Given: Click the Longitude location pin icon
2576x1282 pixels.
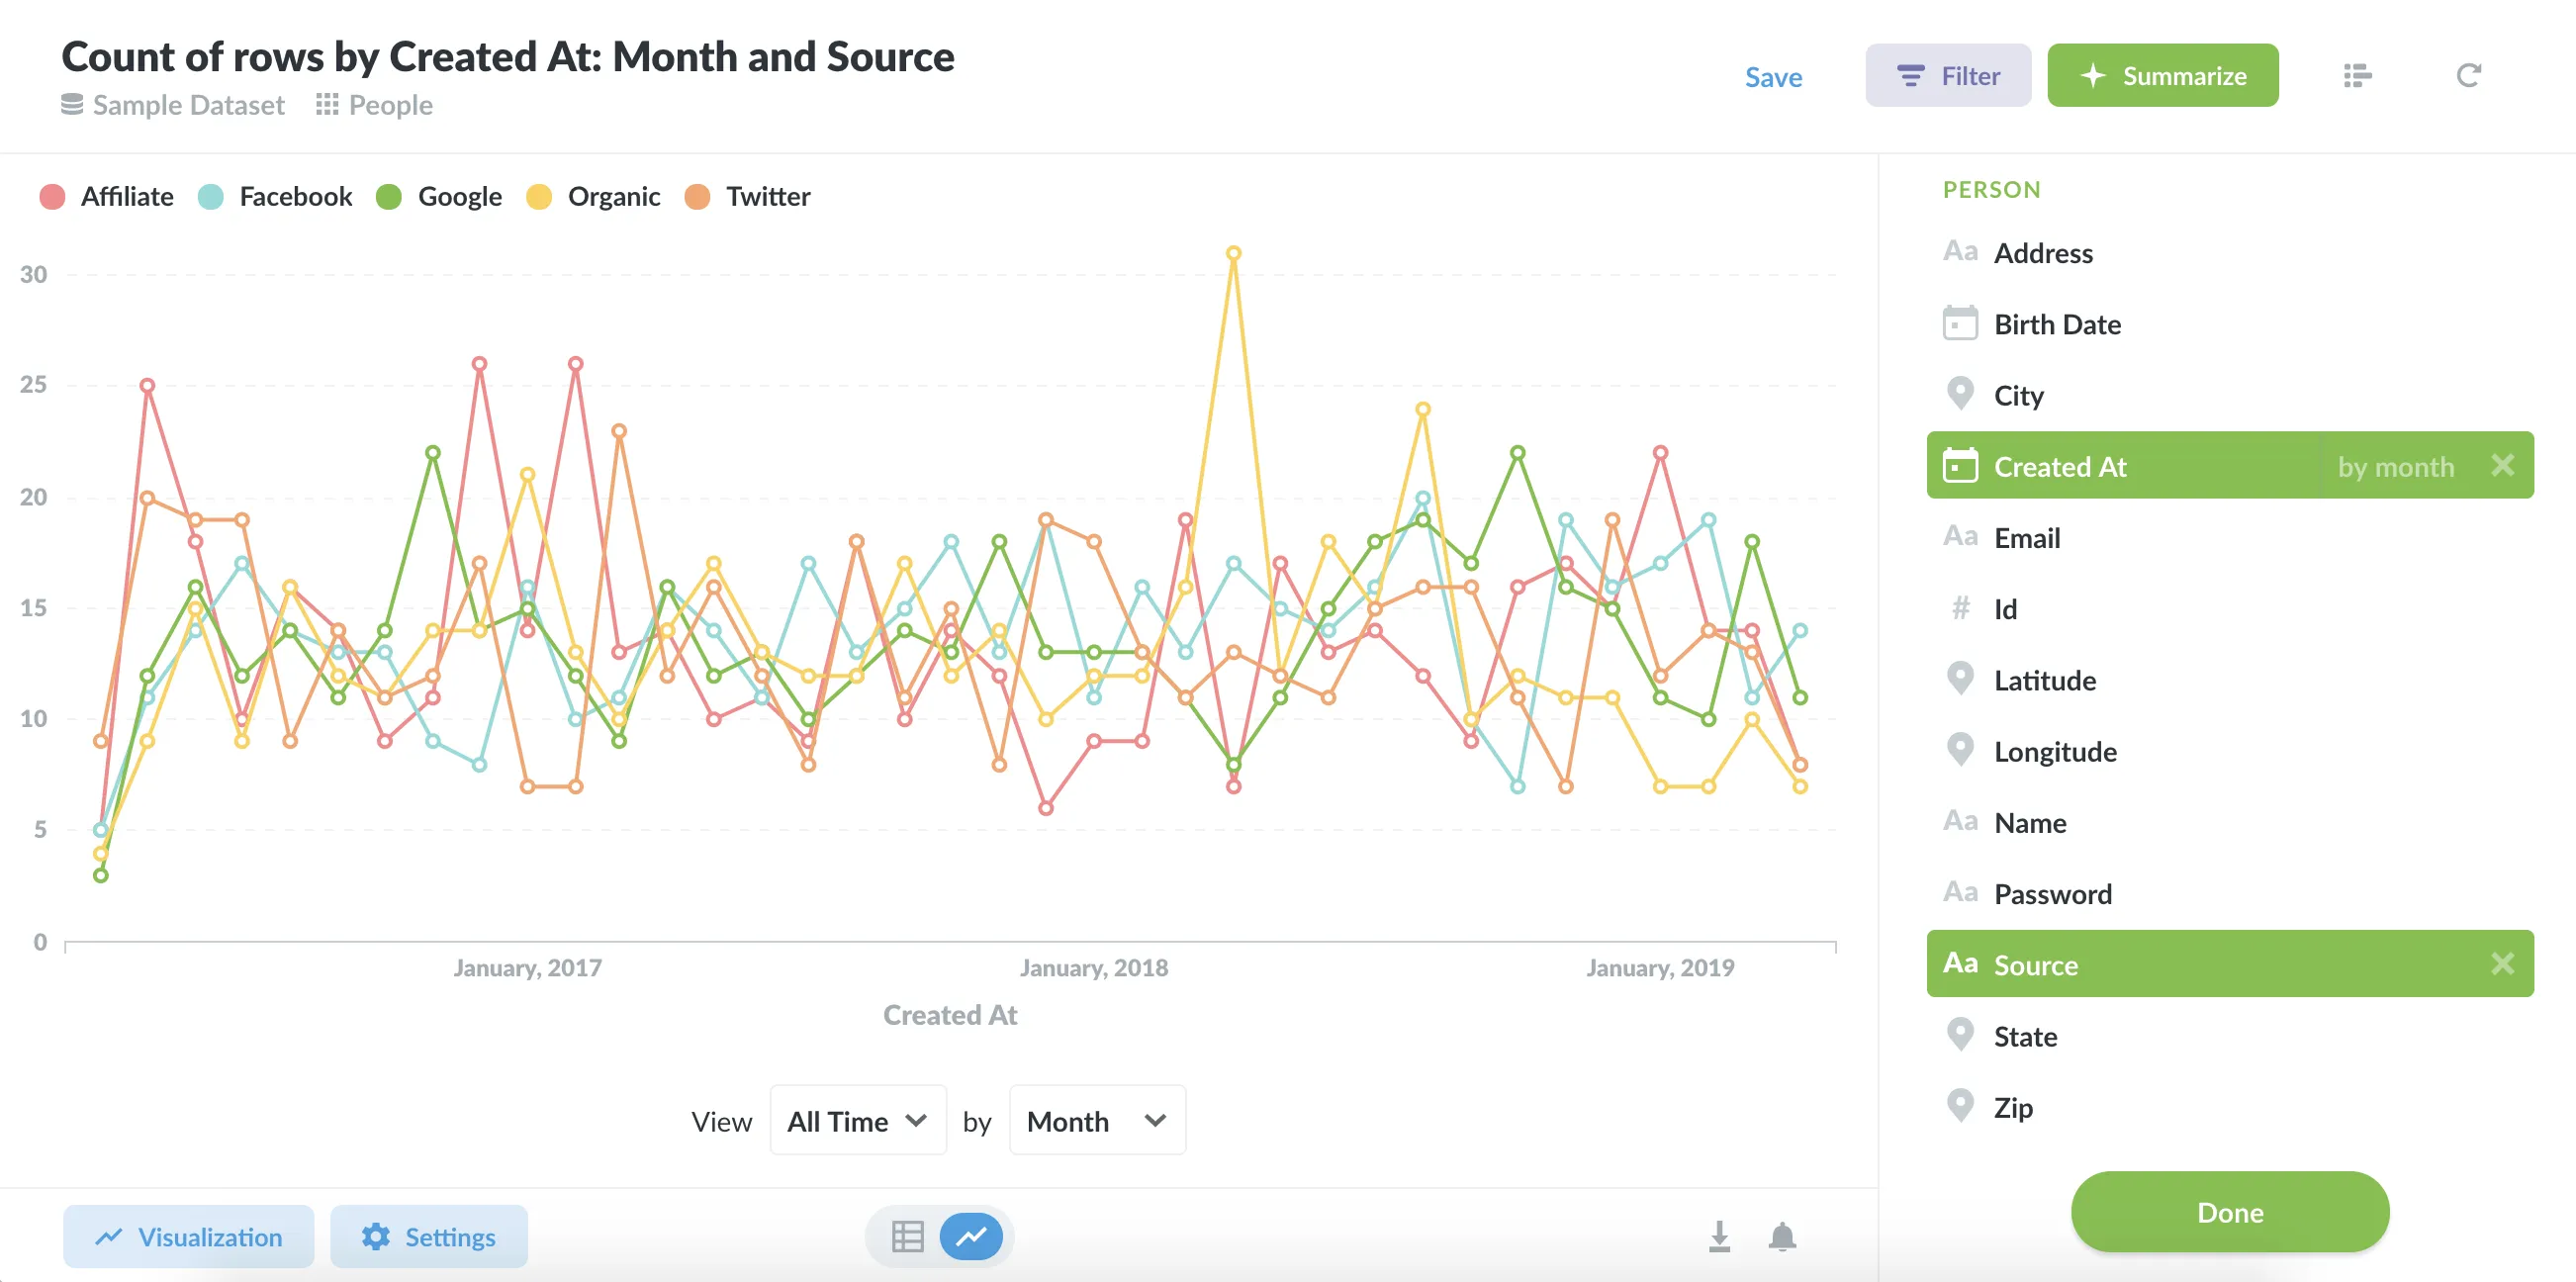Looking at the screenshot, I should [1960, 751].
